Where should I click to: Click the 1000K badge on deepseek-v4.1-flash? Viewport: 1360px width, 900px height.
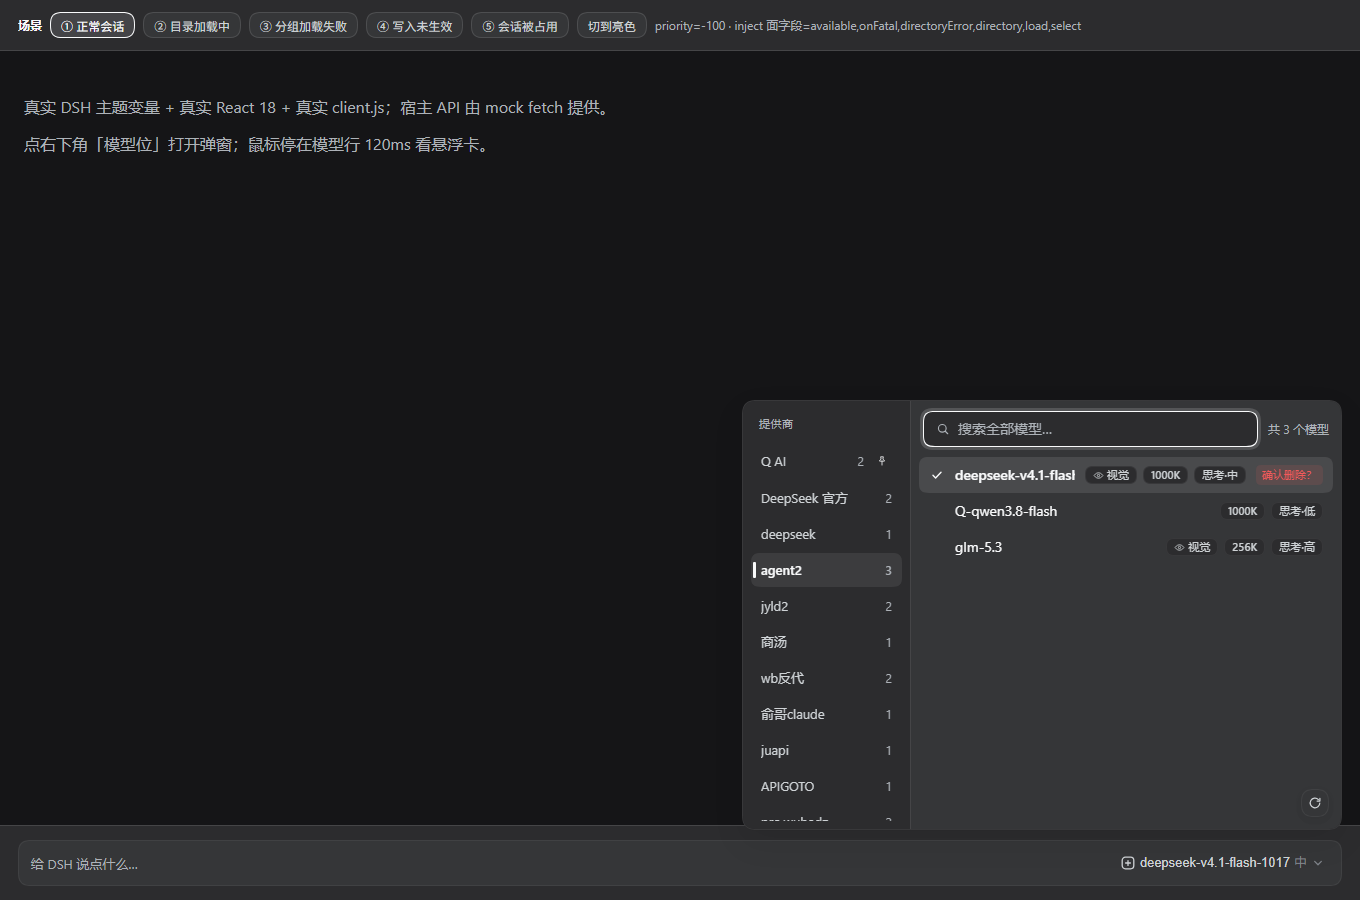1165,475
